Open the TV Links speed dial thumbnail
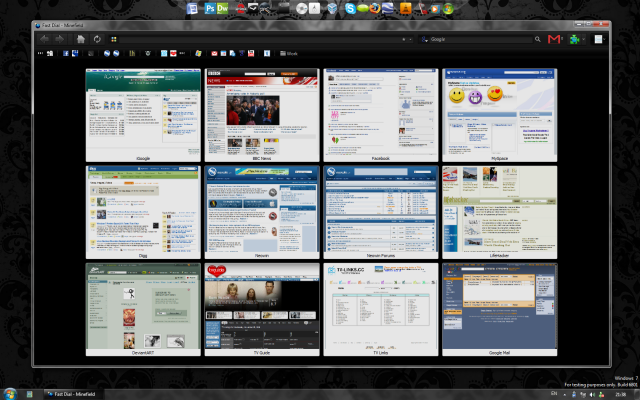 (x=381, y=309)
